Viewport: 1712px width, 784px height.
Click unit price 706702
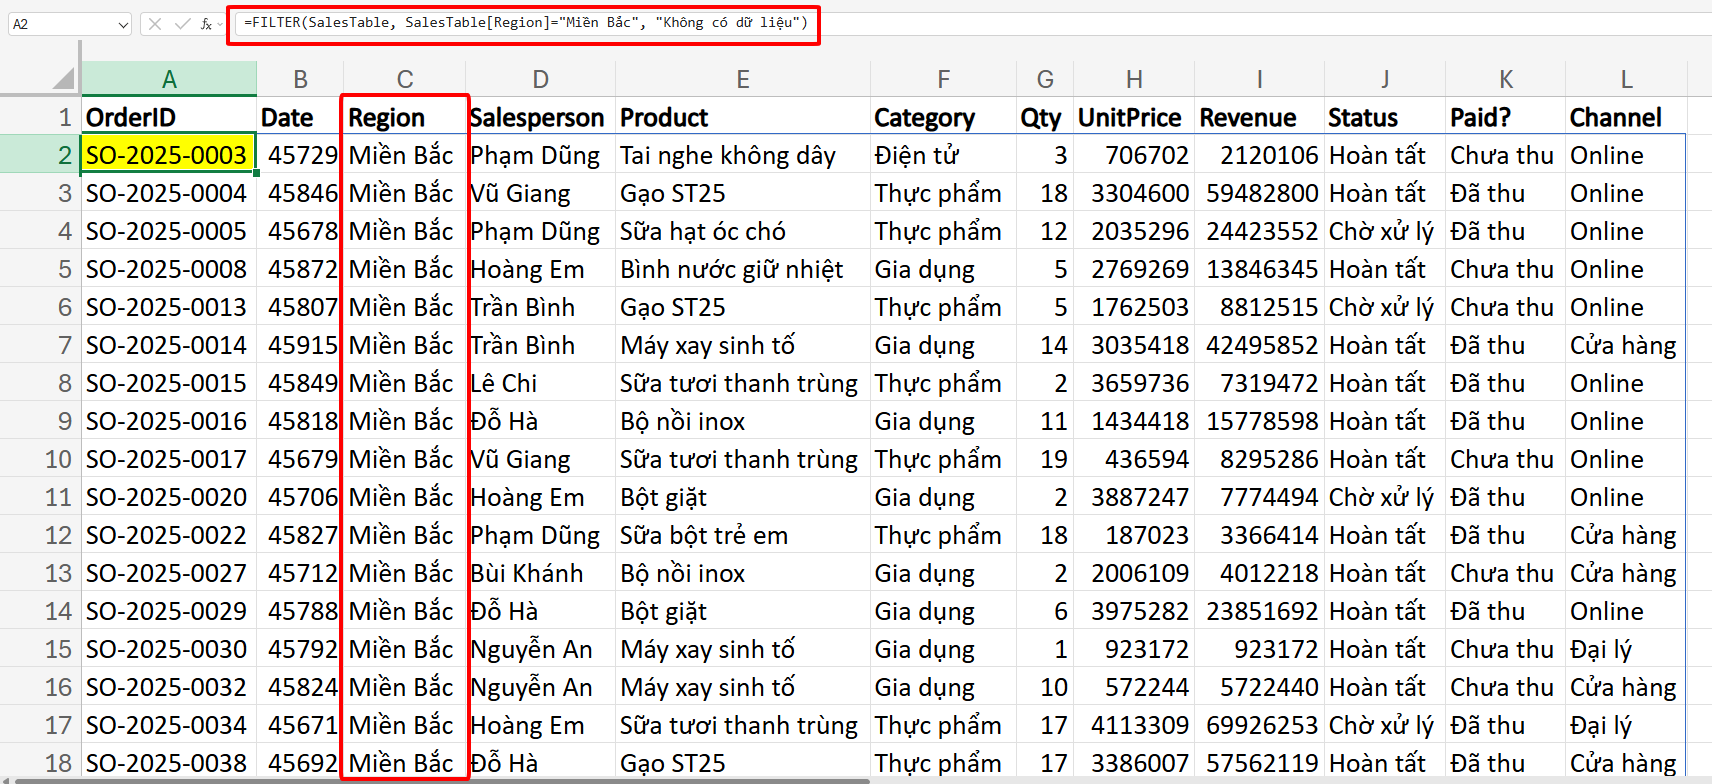[x=1134, y=155]
